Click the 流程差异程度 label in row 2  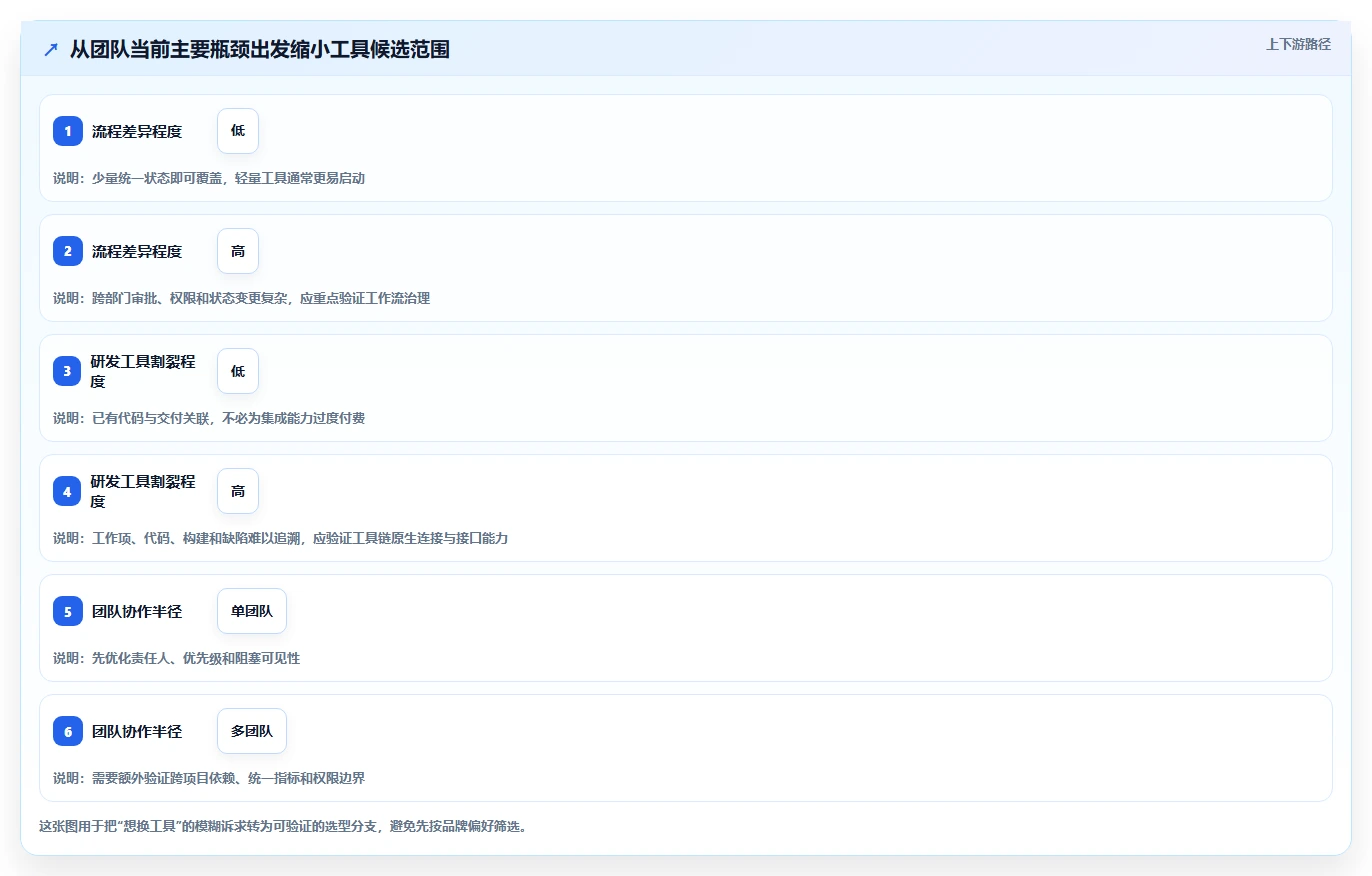(137, 251)
